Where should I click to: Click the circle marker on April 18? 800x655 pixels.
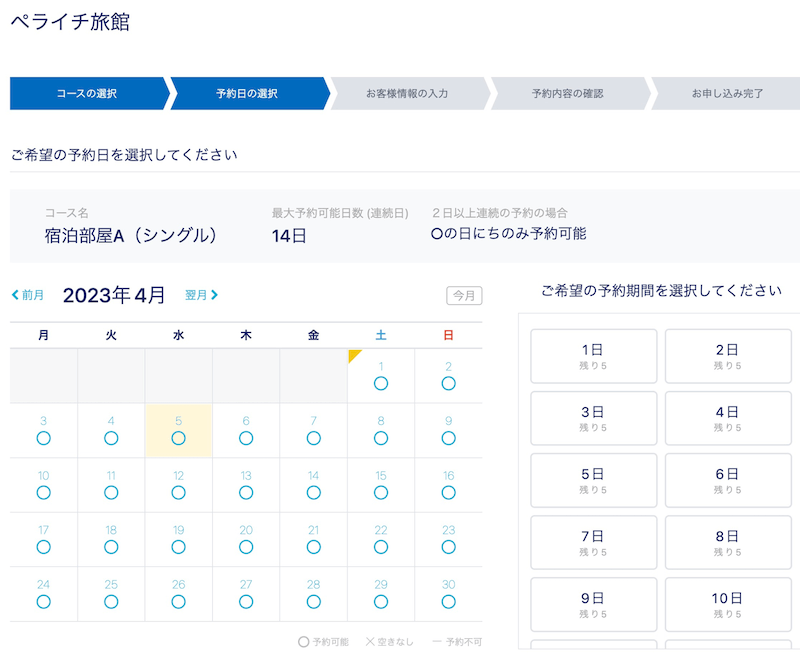coord(111,547)
